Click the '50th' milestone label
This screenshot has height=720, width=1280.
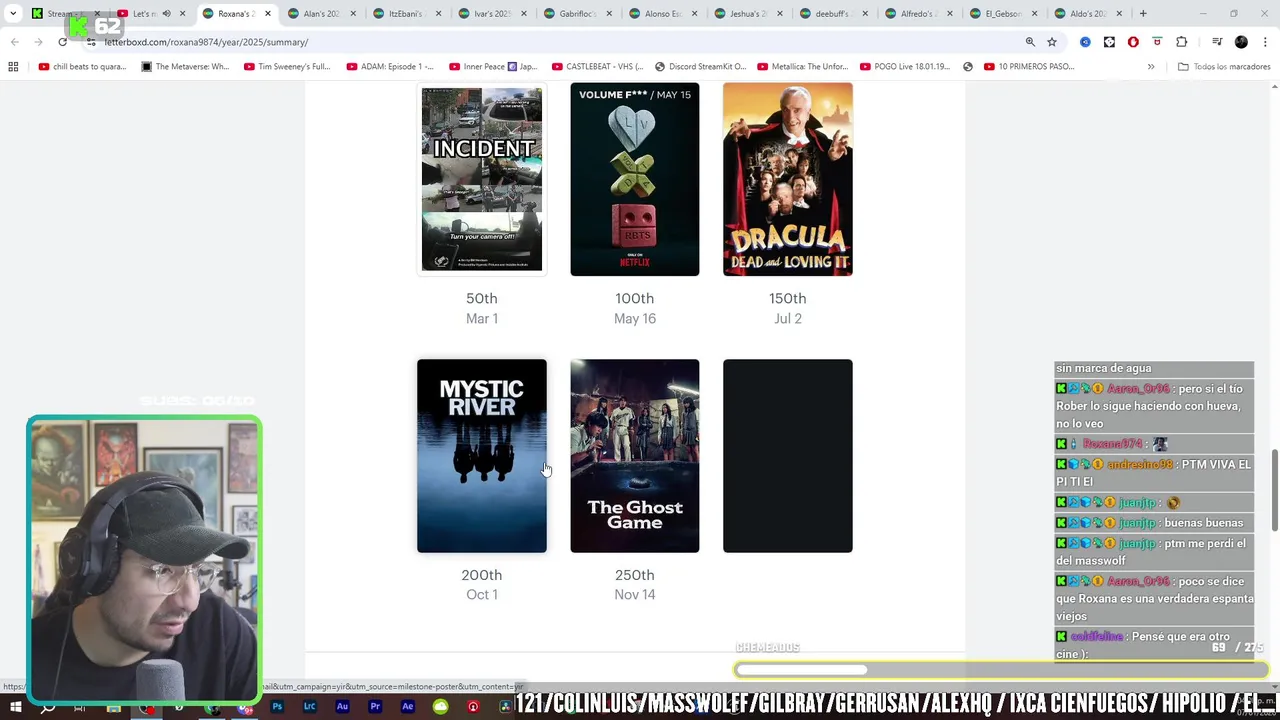point(482,298)
